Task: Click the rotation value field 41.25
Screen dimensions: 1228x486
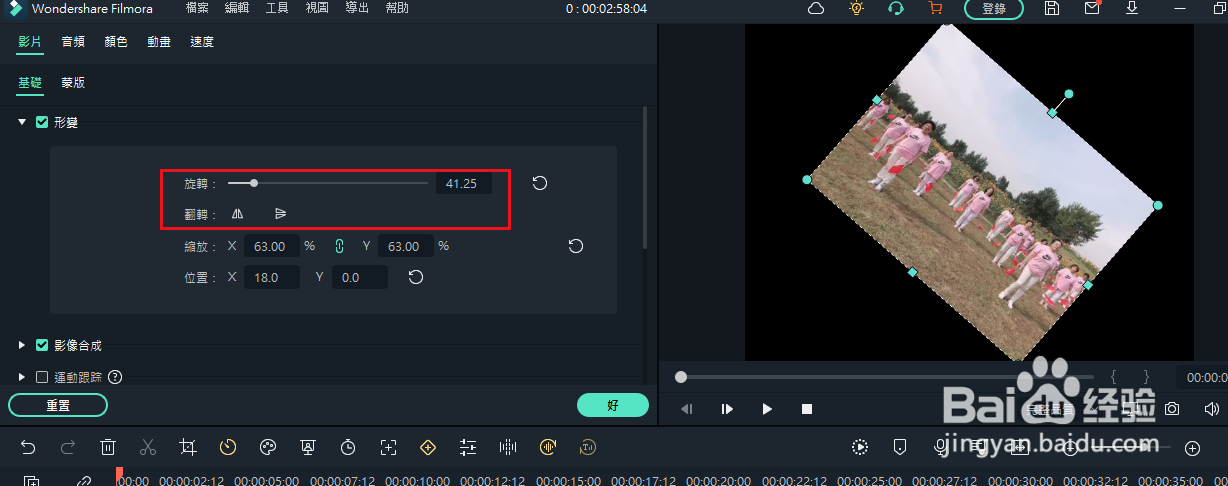Action: (x=463, y=183)
